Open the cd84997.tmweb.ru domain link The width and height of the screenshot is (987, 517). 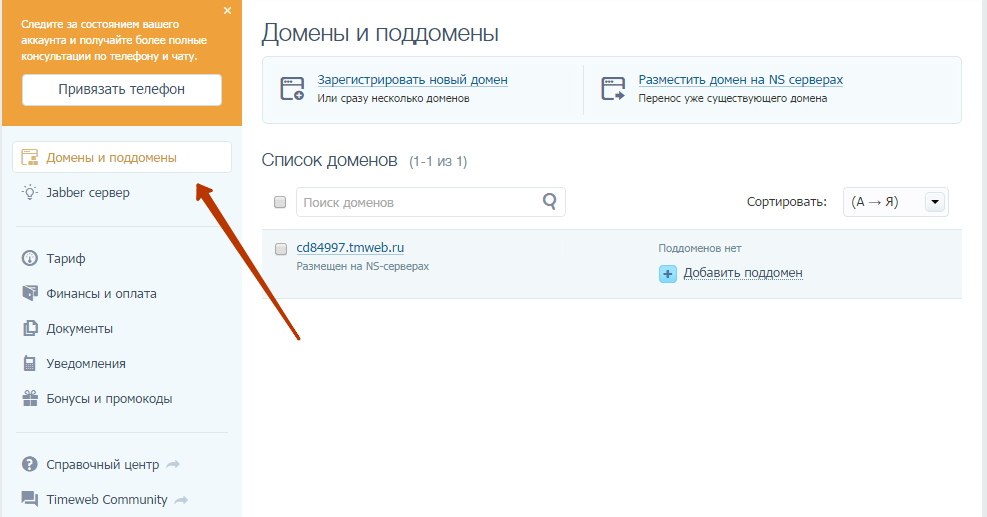(350, 248)
